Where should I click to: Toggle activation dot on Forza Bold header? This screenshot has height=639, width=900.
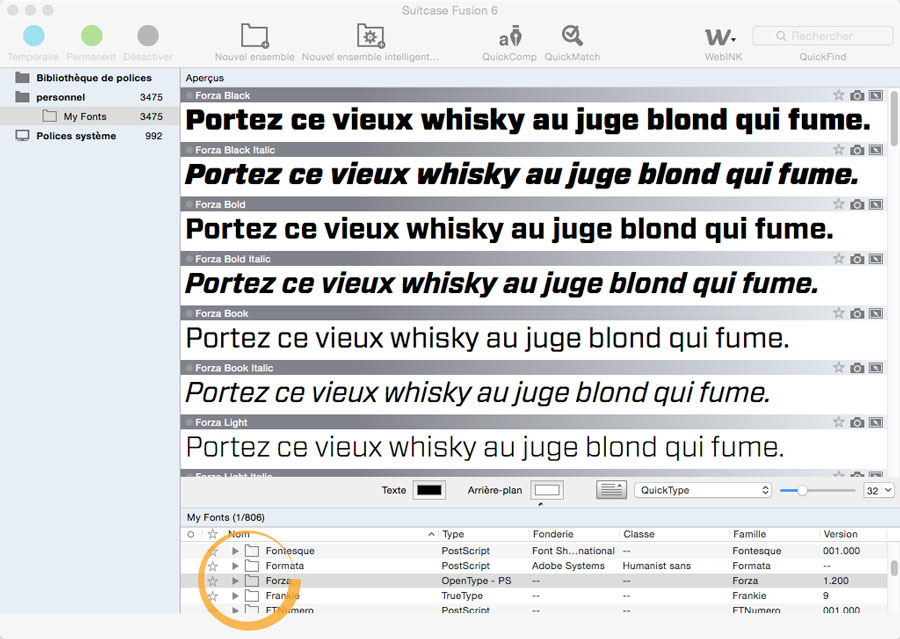(189, 204)
